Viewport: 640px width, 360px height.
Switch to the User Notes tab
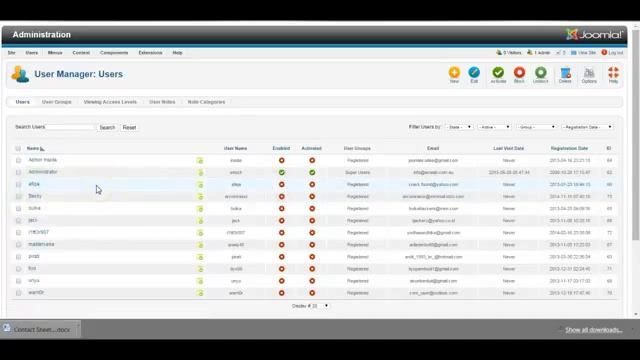click(x=162, y=102)
